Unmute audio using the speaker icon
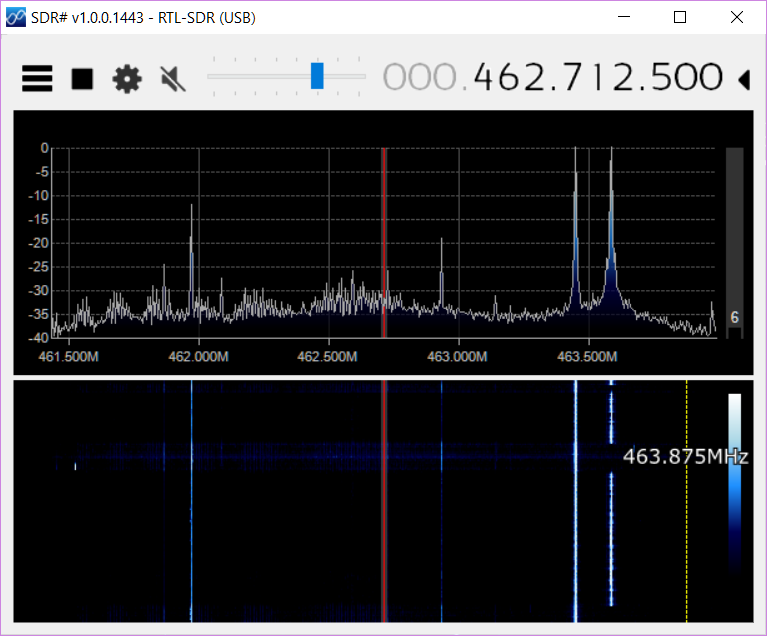 click(173, 78)
